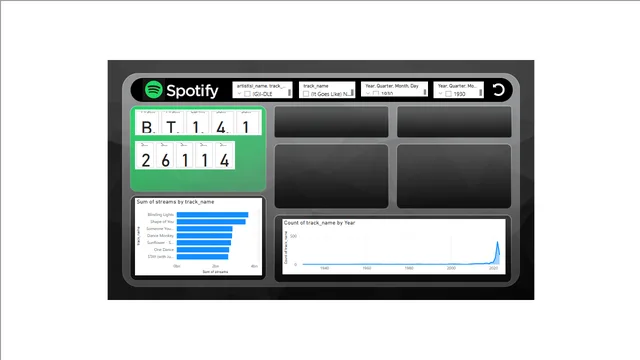The image size is (640, 360).
Task: Tick the (It Goes Like) N... checkbox
Action: point(306,94)
